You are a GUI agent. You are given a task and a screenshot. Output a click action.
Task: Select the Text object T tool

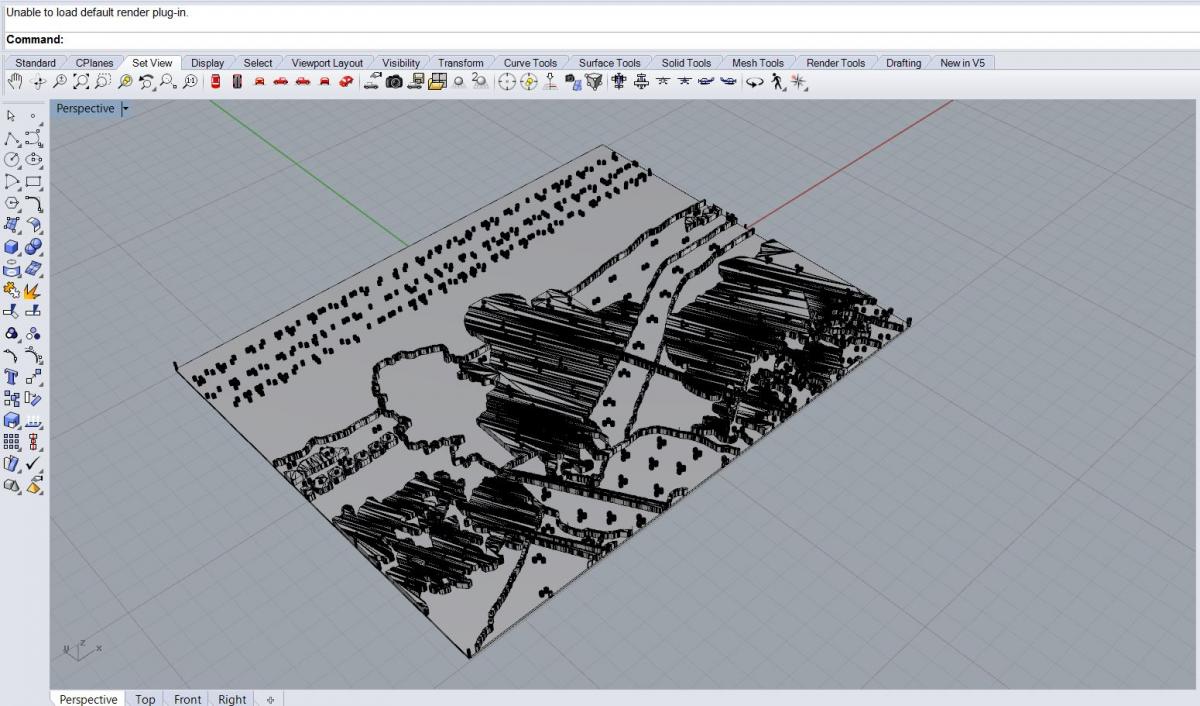[x=12, y=377]
